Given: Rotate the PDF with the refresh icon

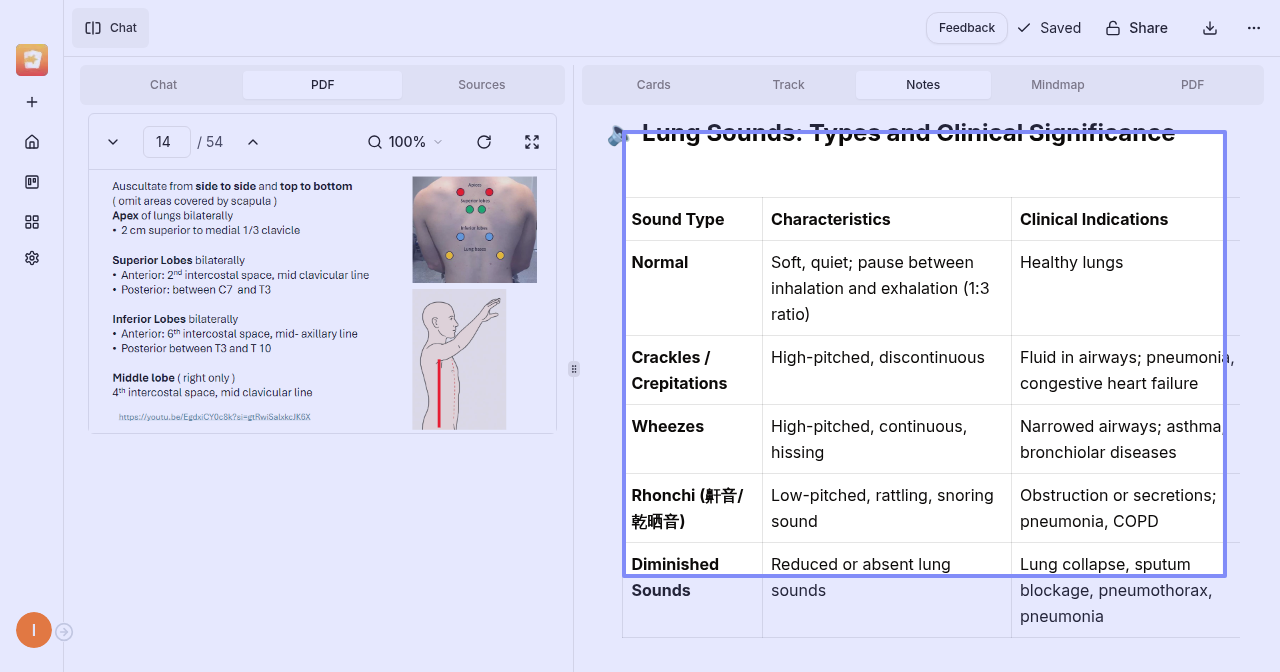Looking at the screenshot, I should point(484,142).
